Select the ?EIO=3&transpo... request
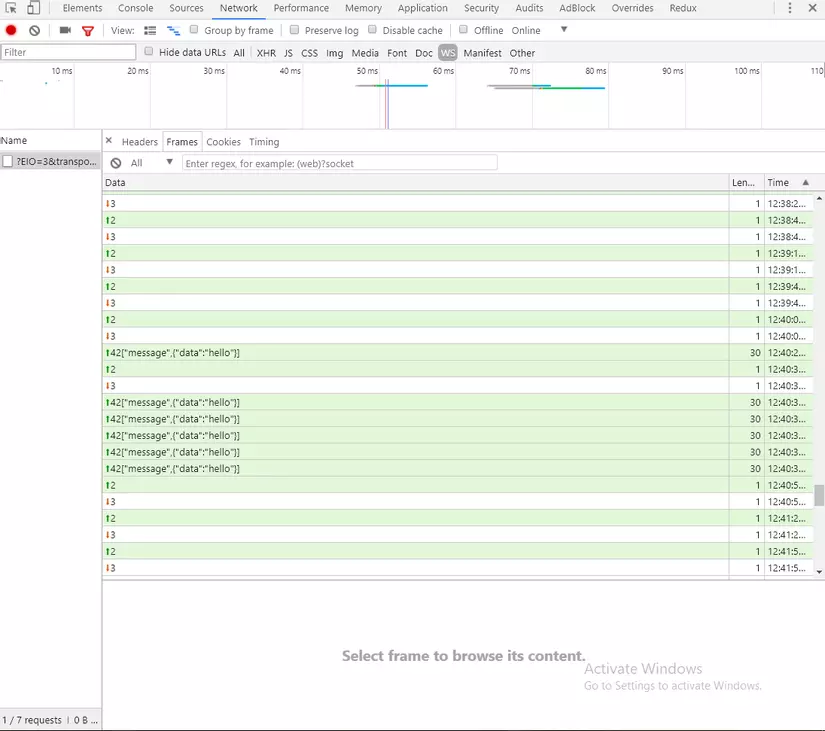The height and width of the screenshot is (731, 825). (x=50, y=161)
